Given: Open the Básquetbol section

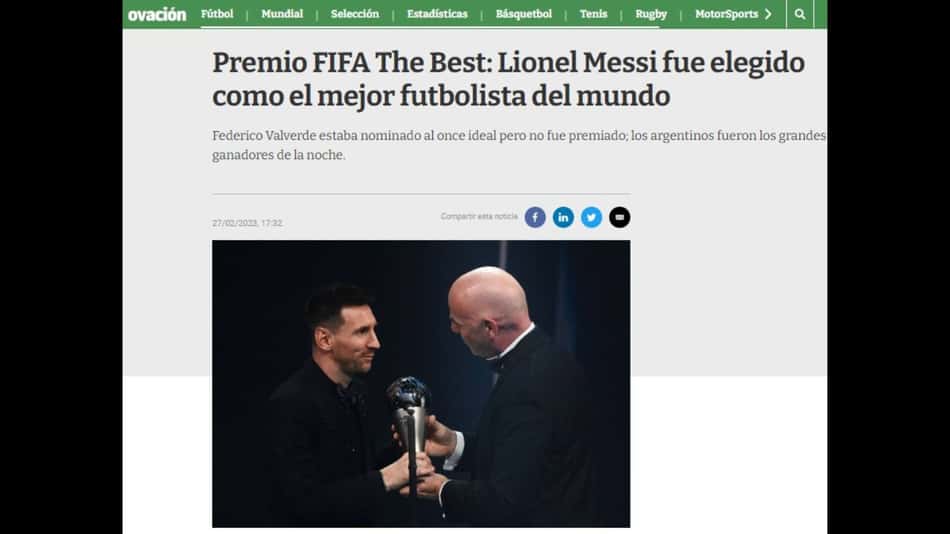Looking at the screenshot, I should pyautogui.click(x=523, y=14).
